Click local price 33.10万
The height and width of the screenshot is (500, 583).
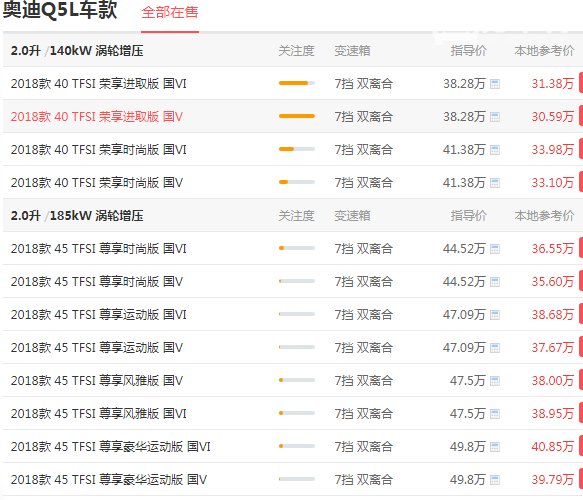(x=553, y=183)
